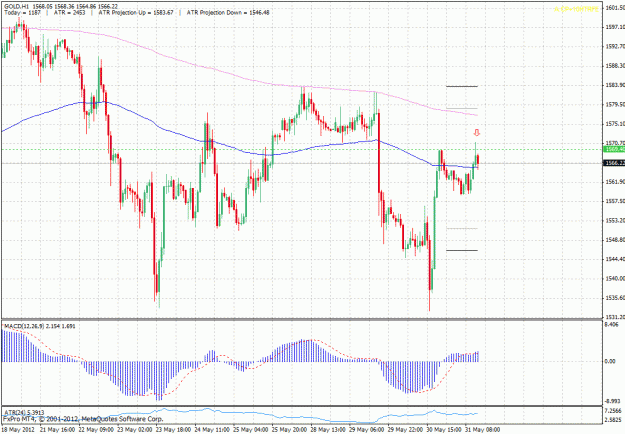Image resolution: width=625 pixels, height=434 pixels.
Task: Click the 31 May 08:00 time label
Action: click(x=482, y=430)
